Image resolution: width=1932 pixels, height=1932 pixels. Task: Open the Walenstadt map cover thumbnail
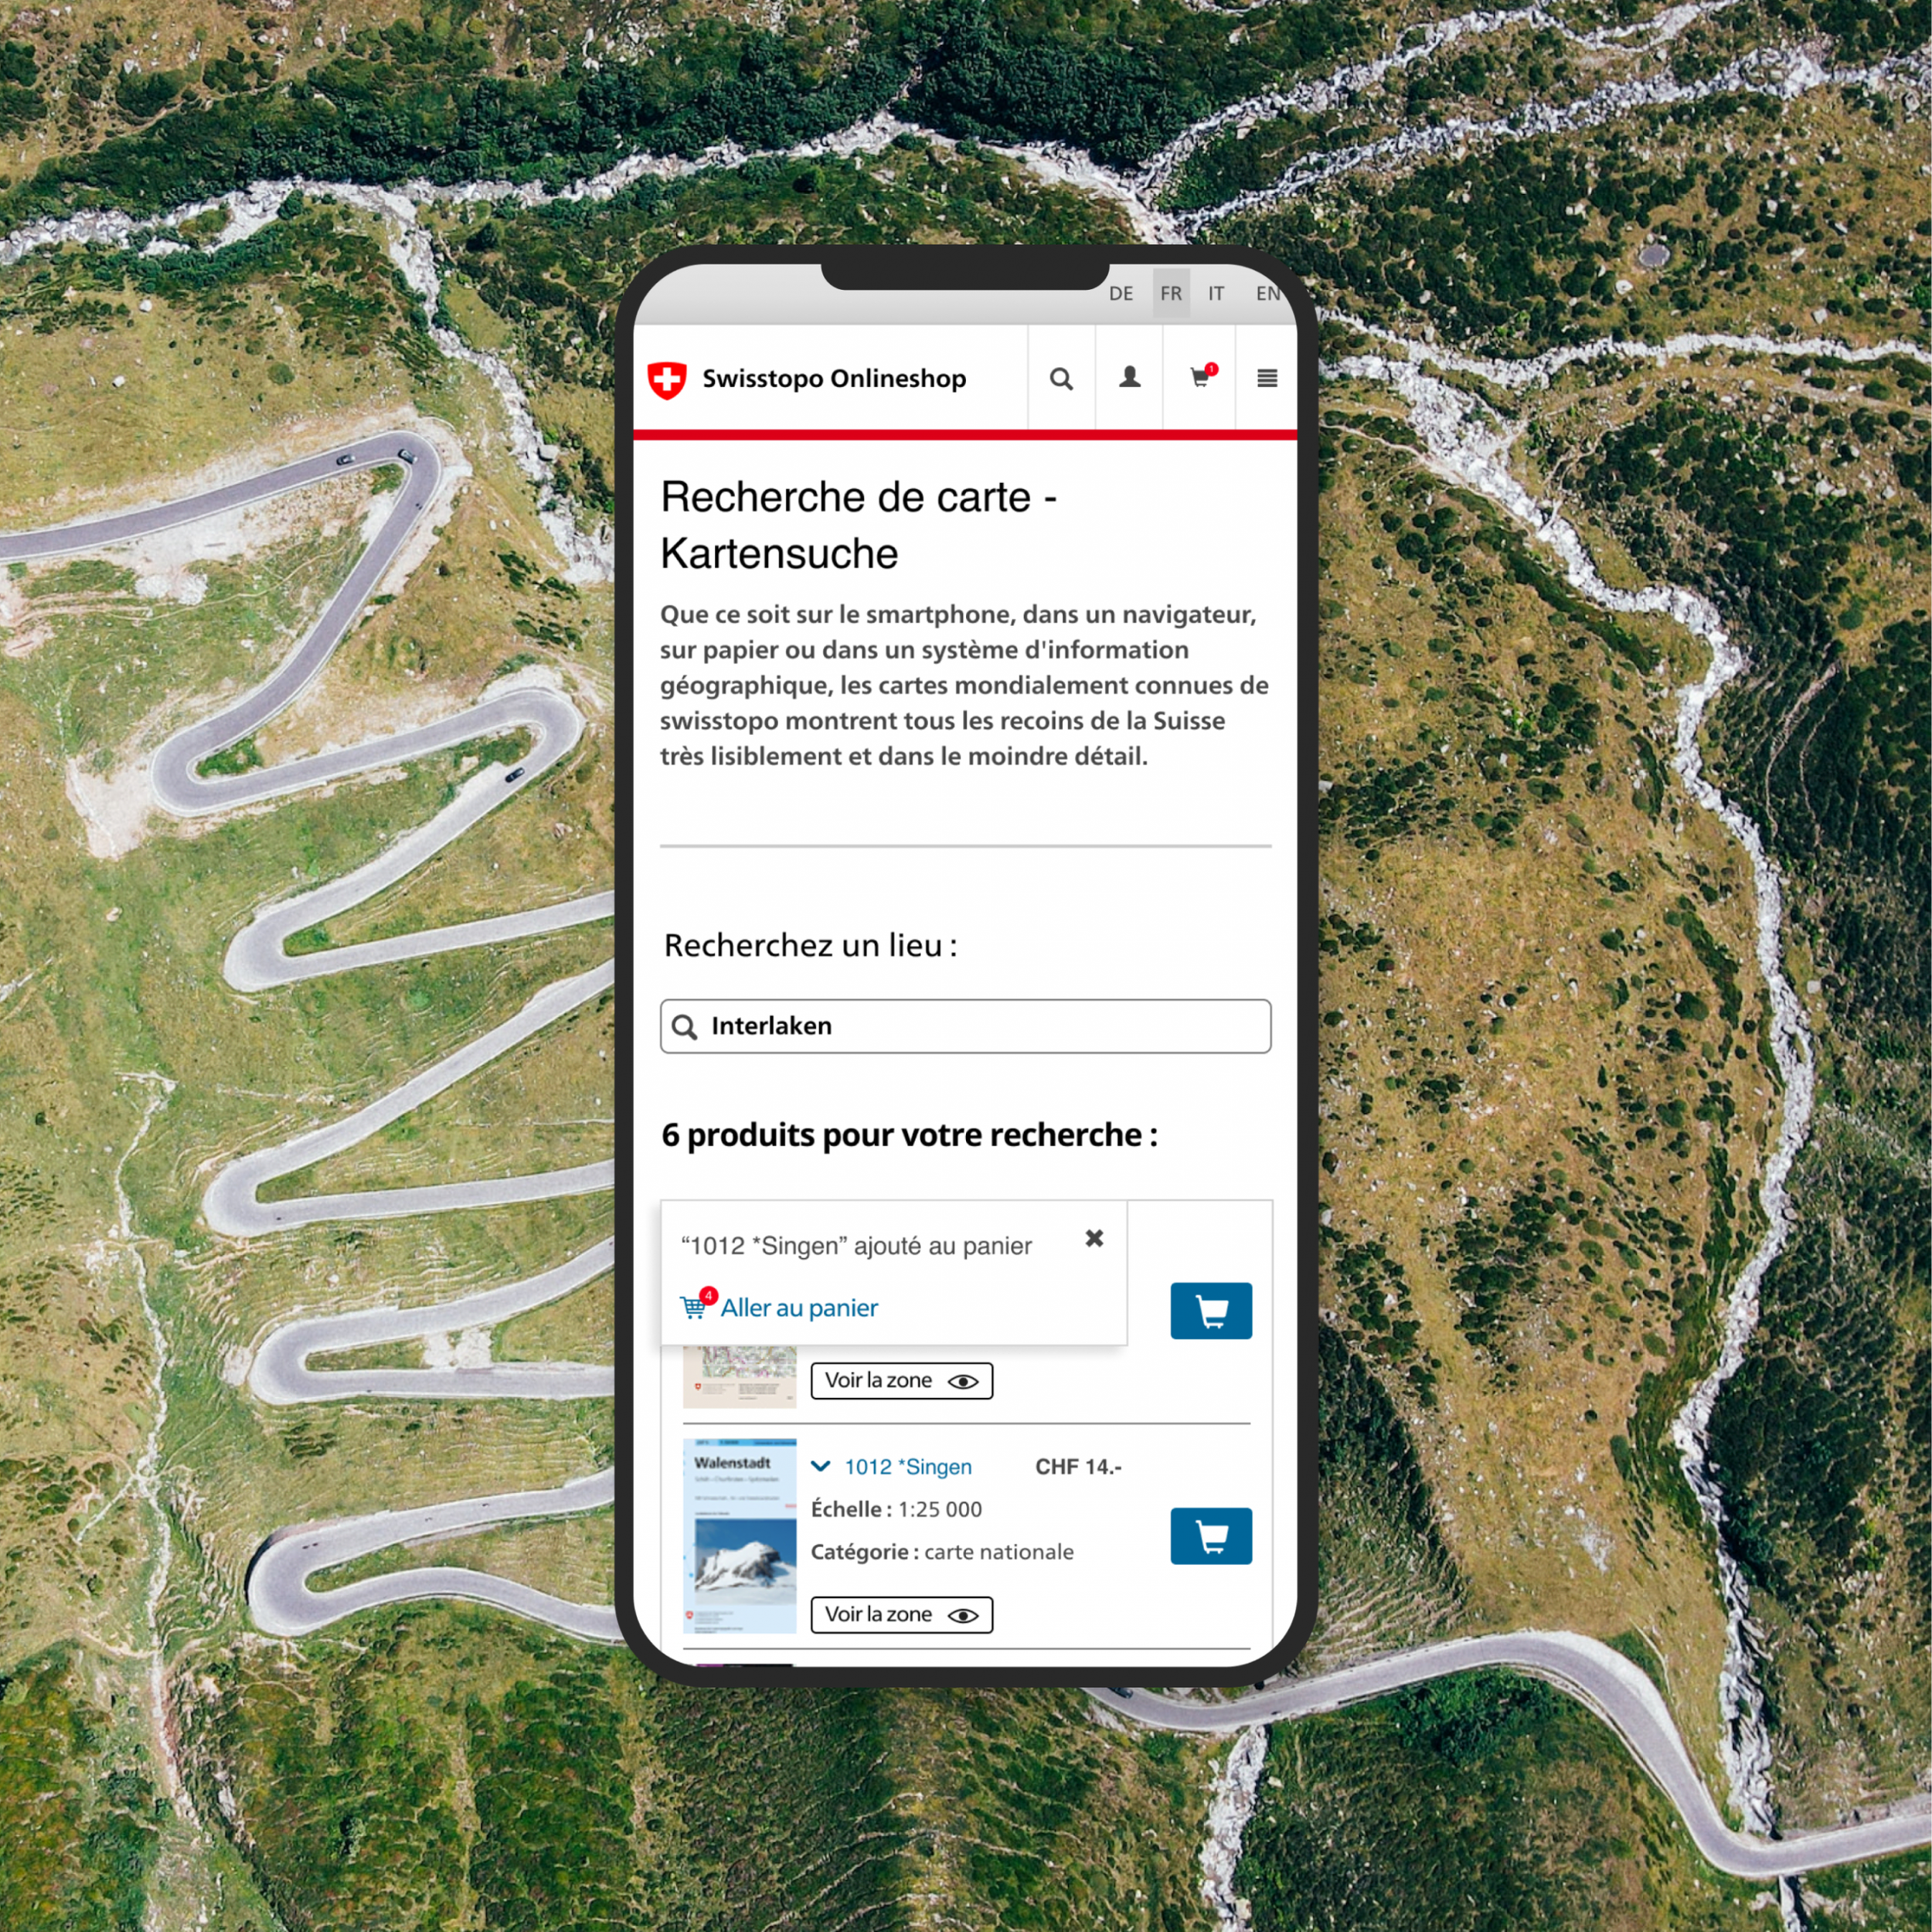click(739, 1536)
